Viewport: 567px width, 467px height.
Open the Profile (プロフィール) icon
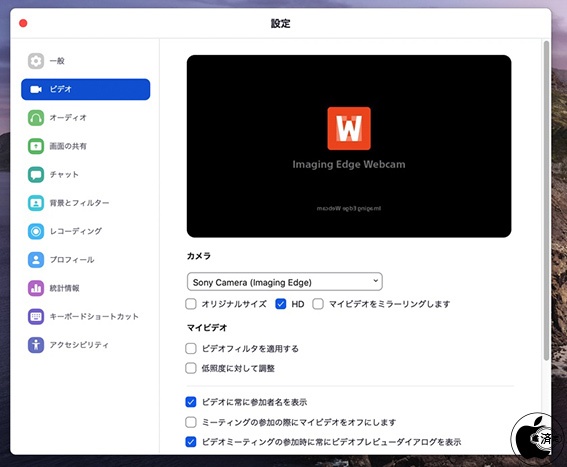tap(36, 260)
